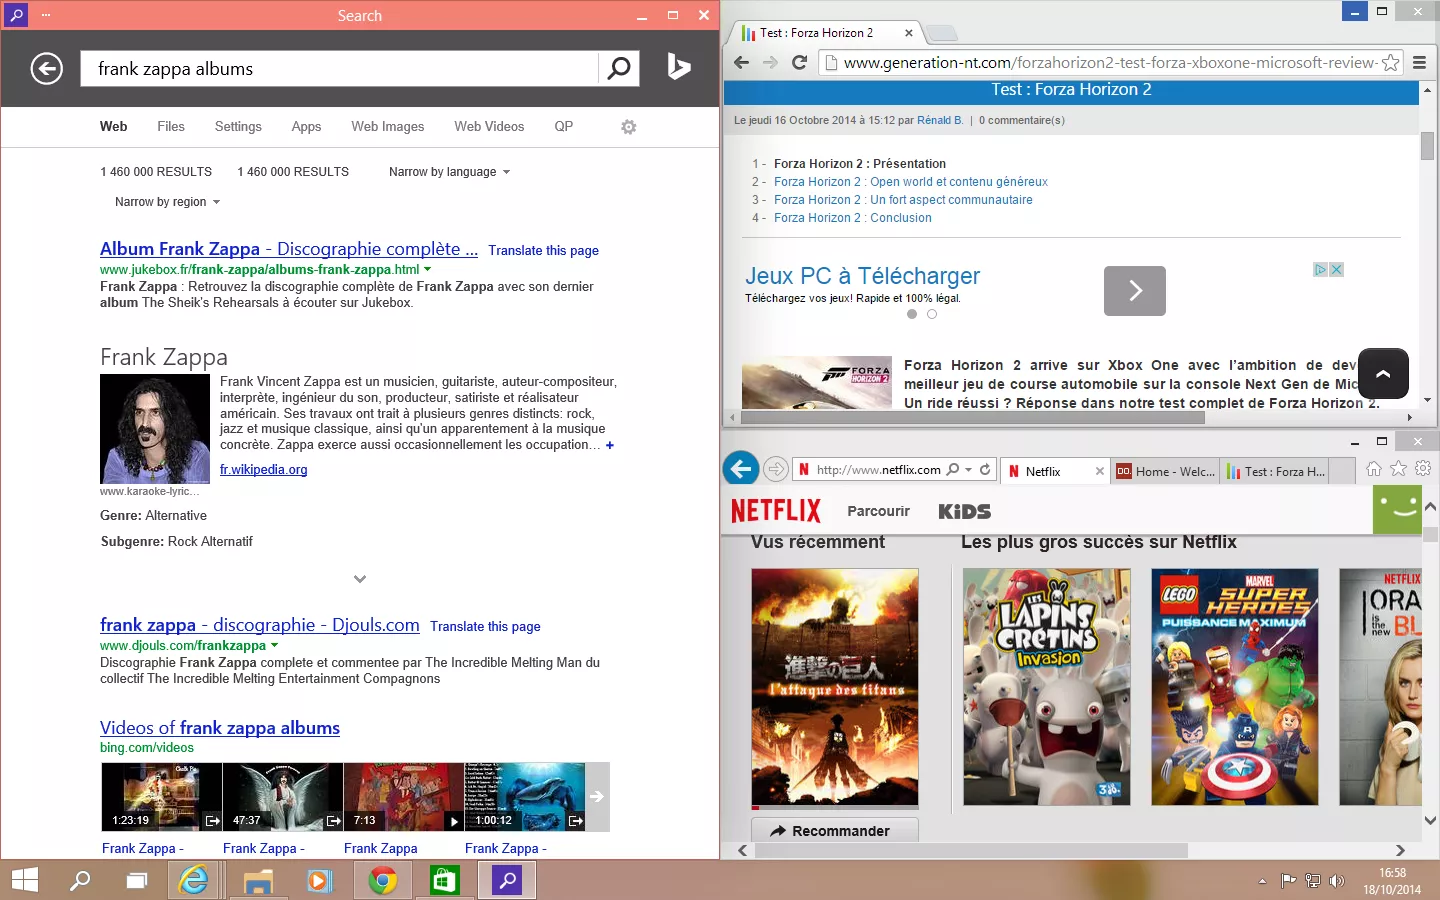The image size is (1440, 900).
Task: Open Forza Horizon 2 : Conclusion link
Action: coord(853,218)
